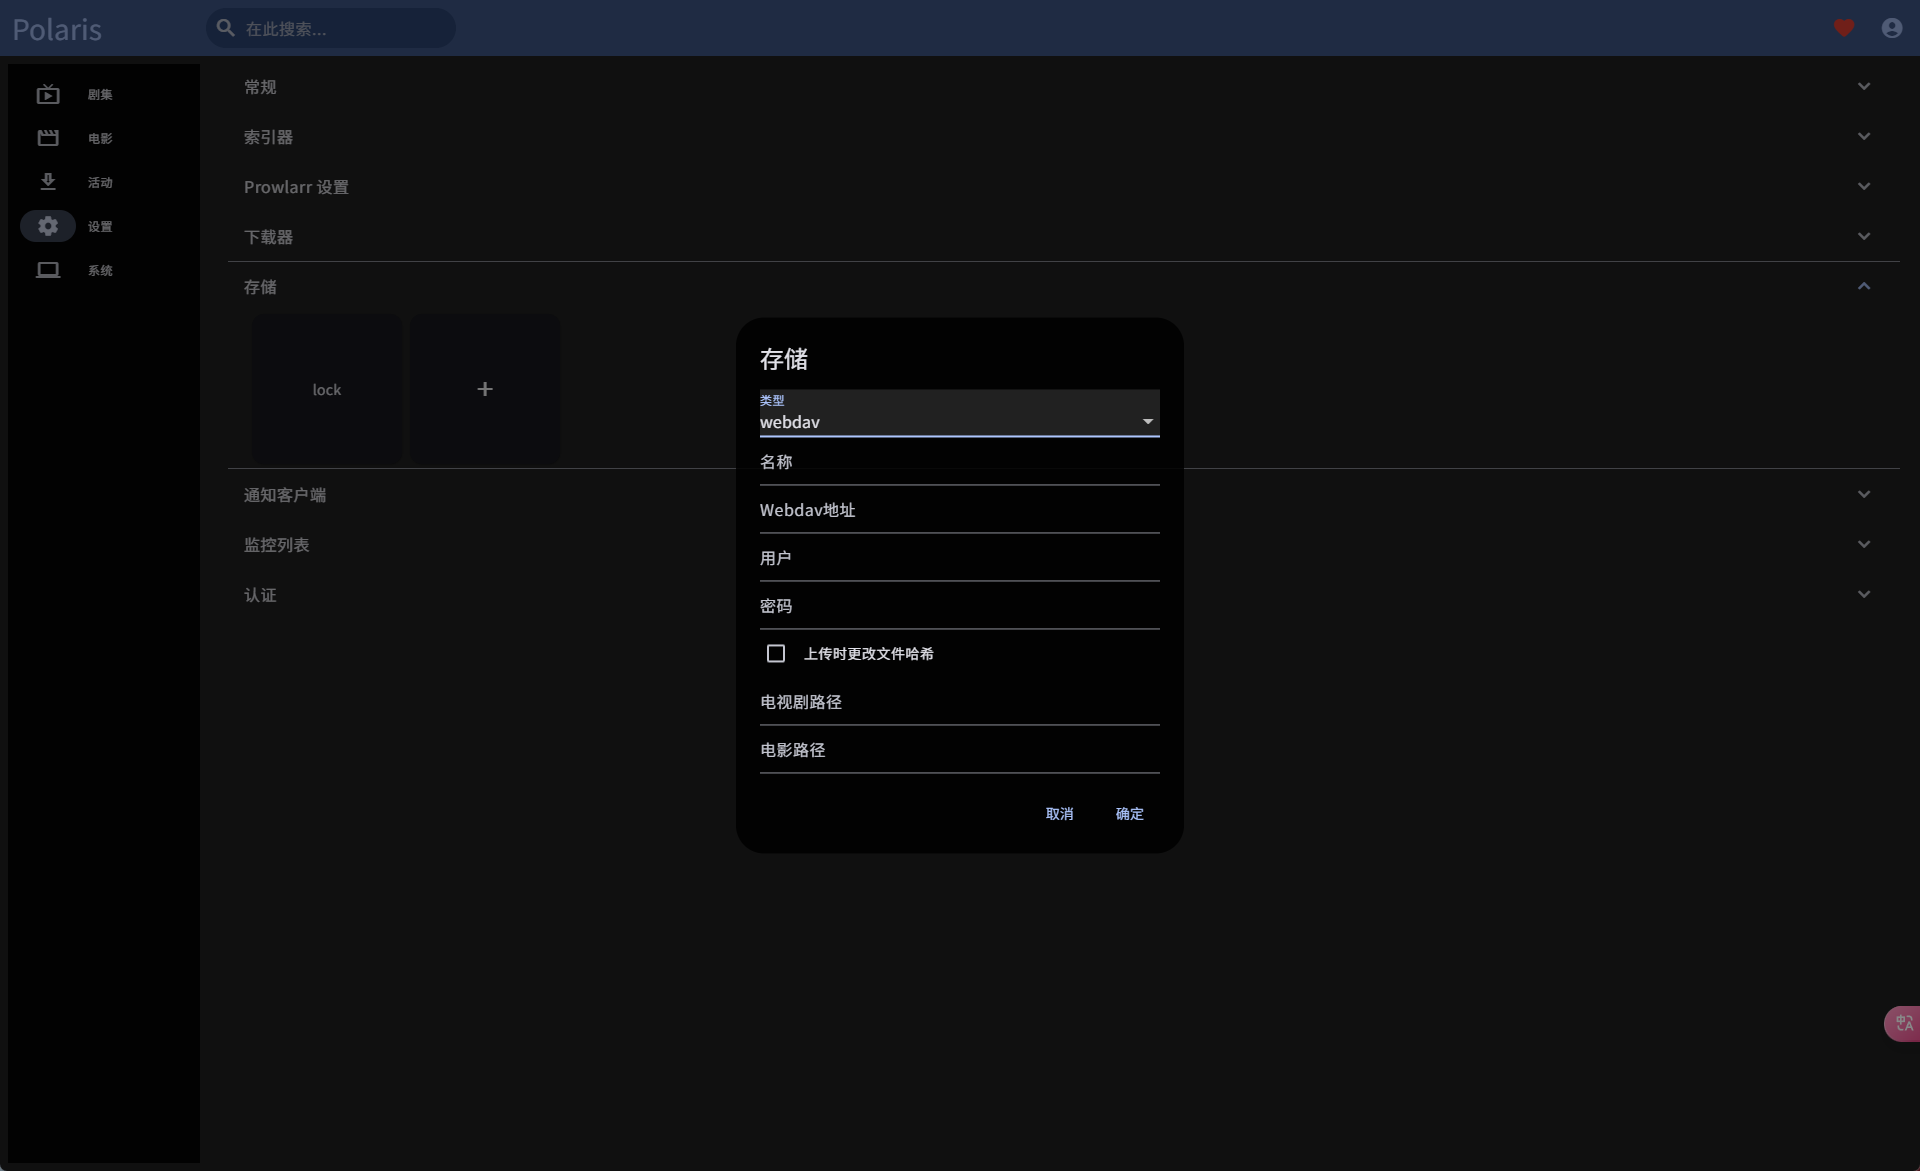Select 系统 label in sidebar
The height and width of the screenshot is (1171, 1920).
pos(100,271)
